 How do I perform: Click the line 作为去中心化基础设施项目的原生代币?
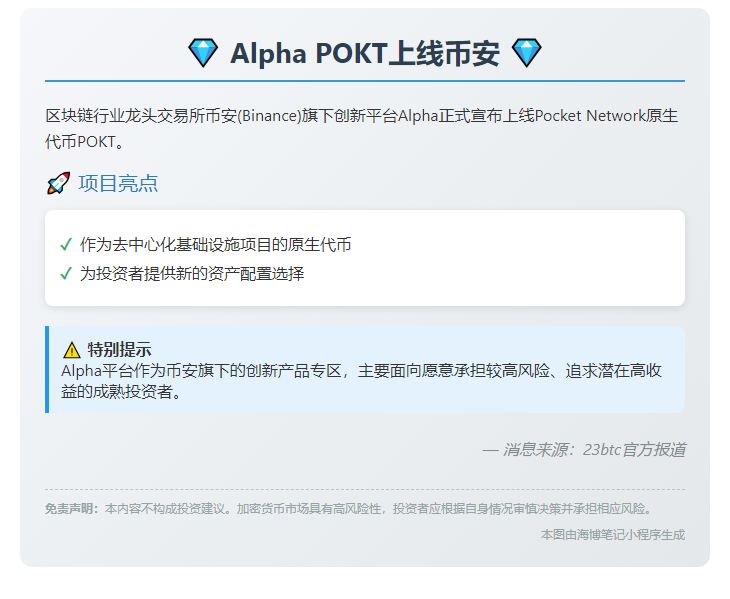click(216, 244)
